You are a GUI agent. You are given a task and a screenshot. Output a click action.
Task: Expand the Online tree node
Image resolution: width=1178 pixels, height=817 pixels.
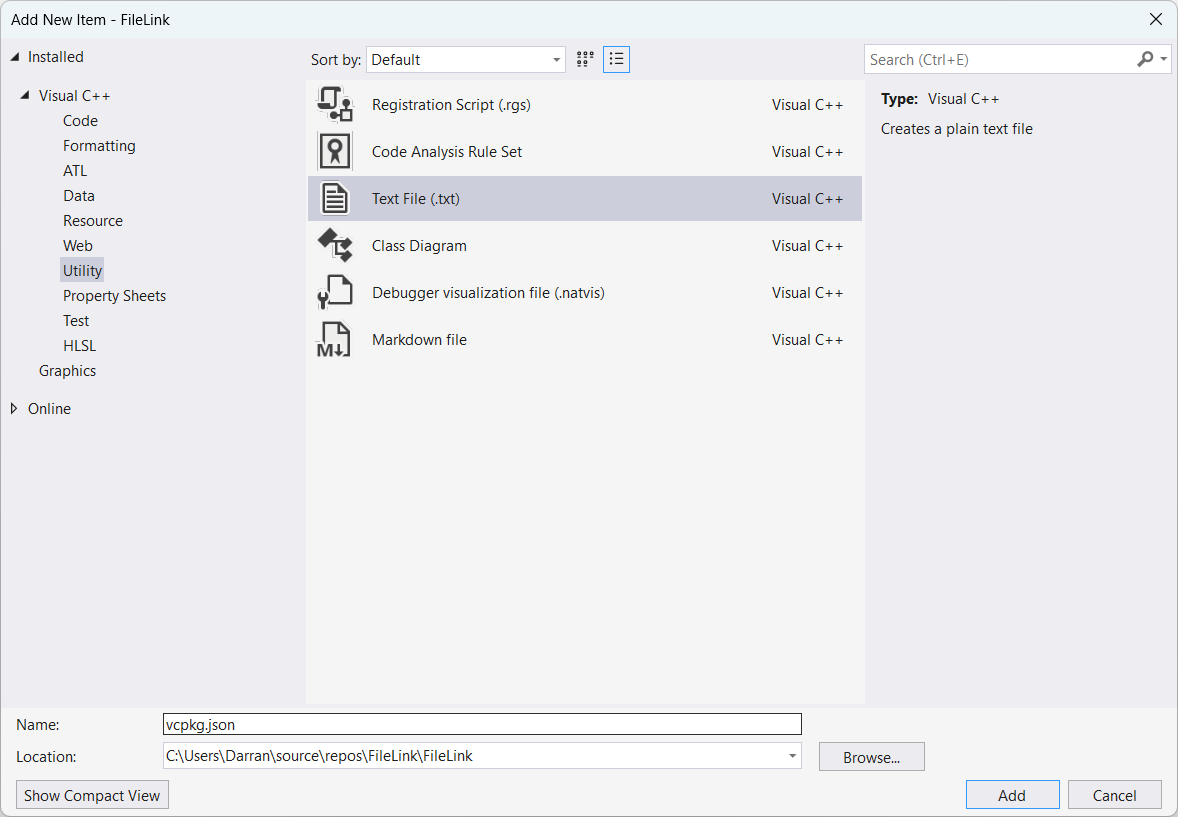(14, 409)
